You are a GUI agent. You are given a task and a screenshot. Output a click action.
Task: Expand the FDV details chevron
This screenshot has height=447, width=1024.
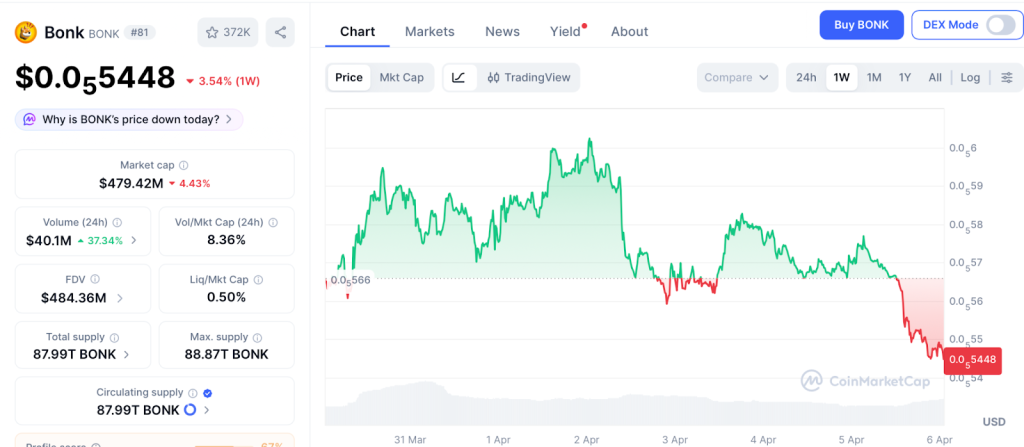click(119, 298)
